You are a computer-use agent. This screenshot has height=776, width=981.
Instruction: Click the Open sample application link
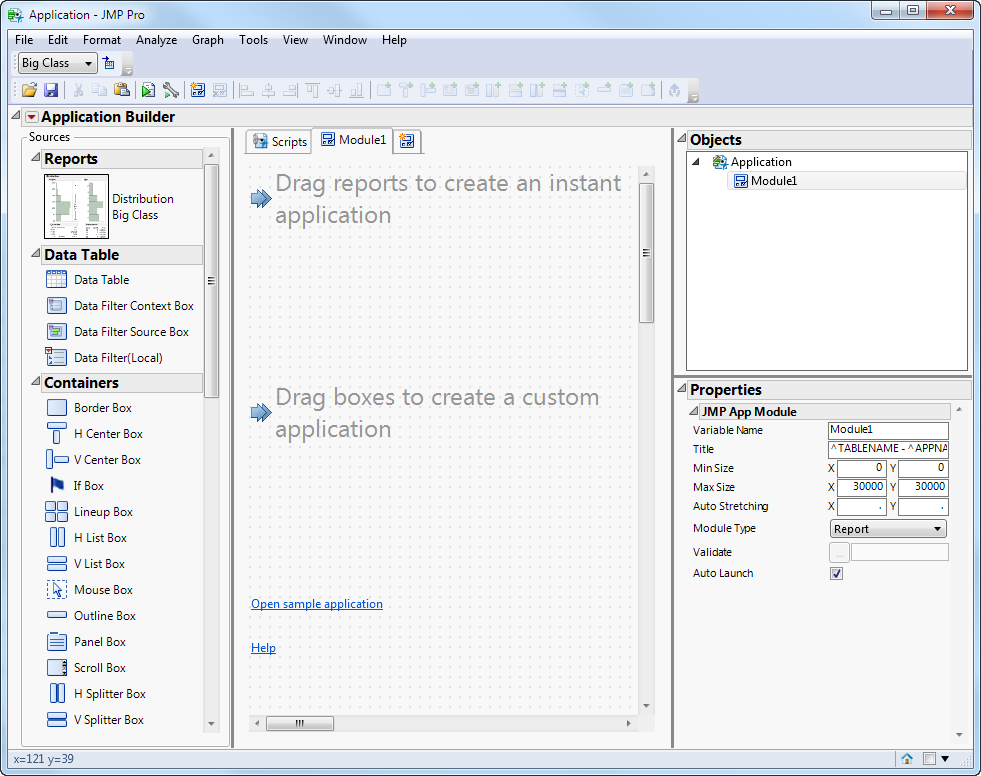point(316,604)
